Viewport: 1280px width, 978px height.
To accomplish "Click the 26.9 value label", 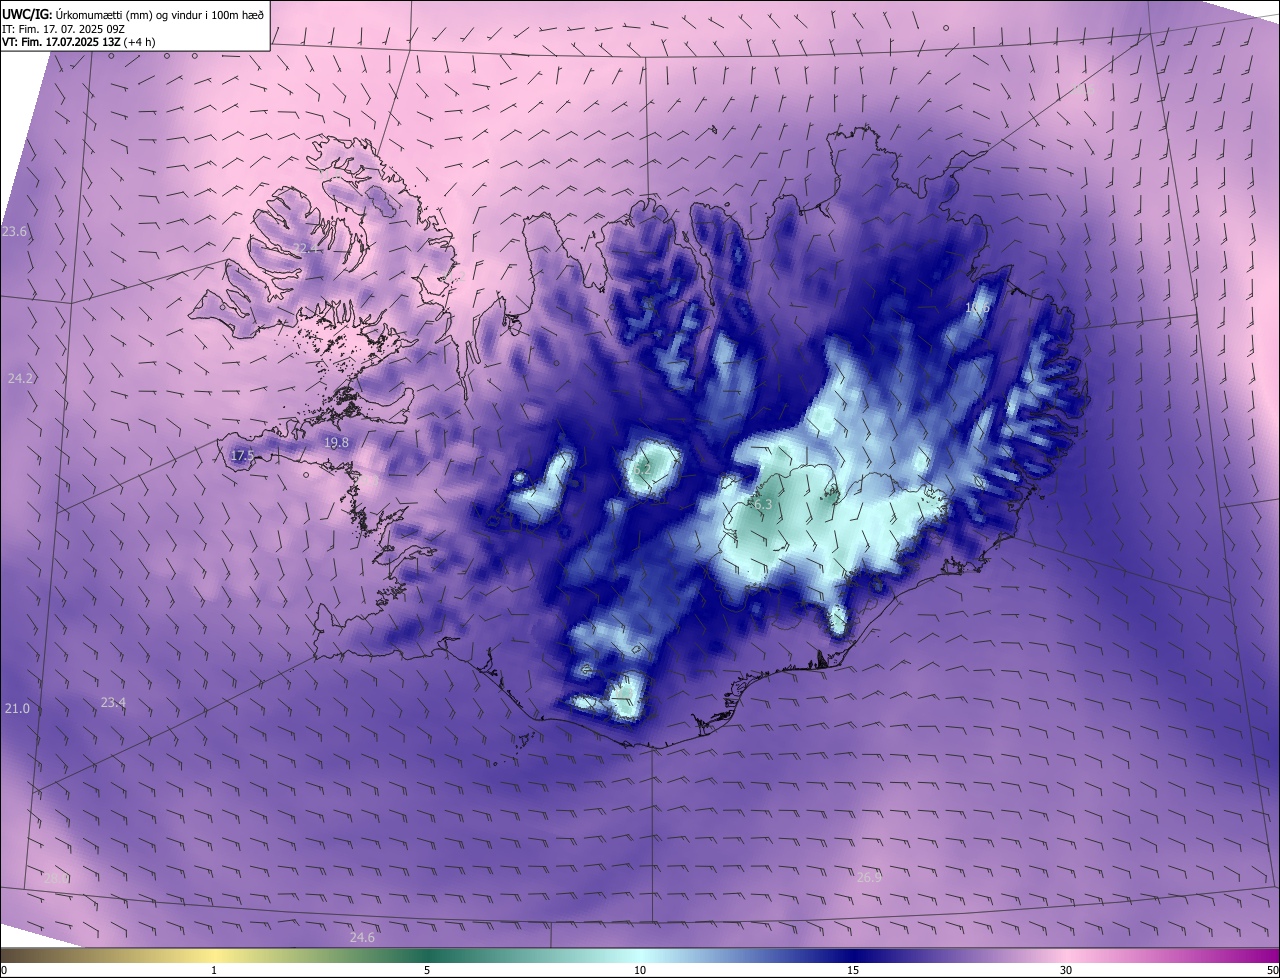I will pos(869,877).
